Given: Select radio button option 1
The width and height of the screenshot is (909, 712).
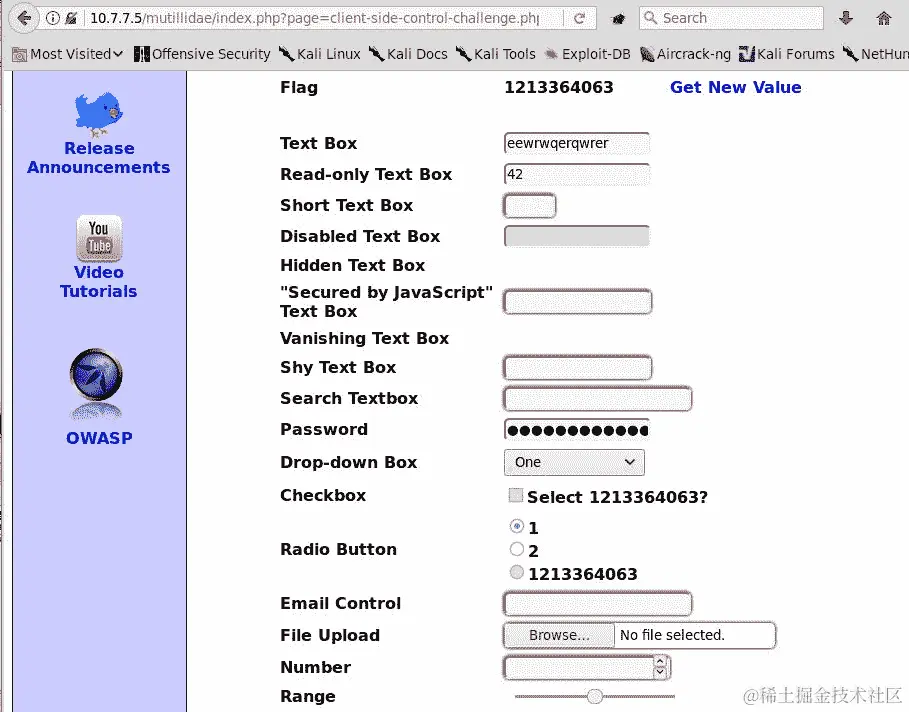Looking at the screenshot, I should point(517,526).
